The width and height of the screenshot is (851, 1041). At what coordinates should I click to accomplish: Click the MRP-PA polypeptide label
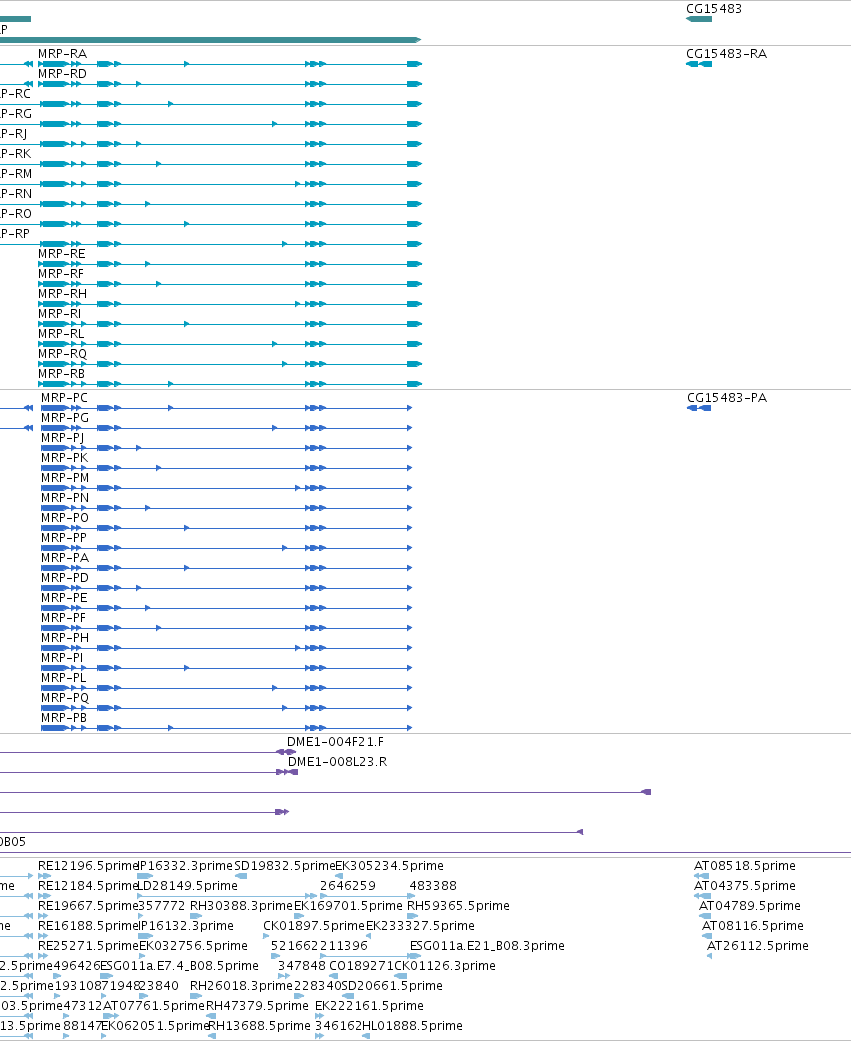(x=65, y=557)
